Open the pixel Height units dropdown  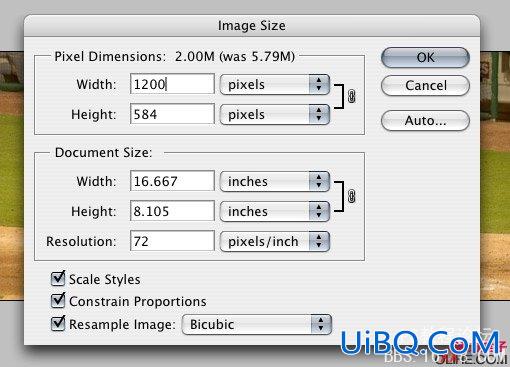click(275, 114)
